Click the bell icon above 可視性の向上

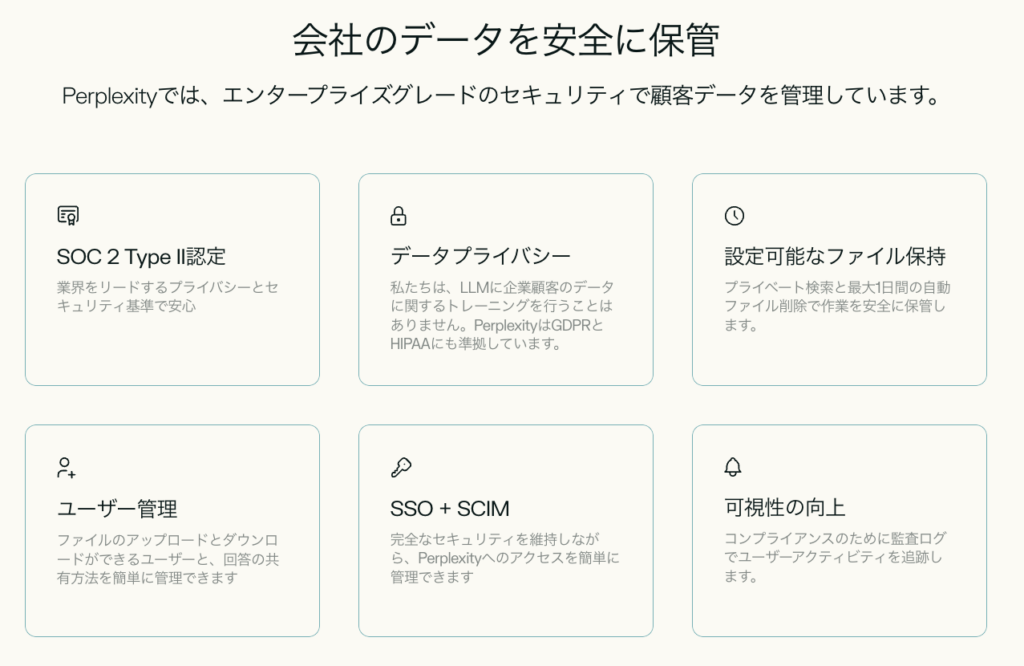point(733,467)
